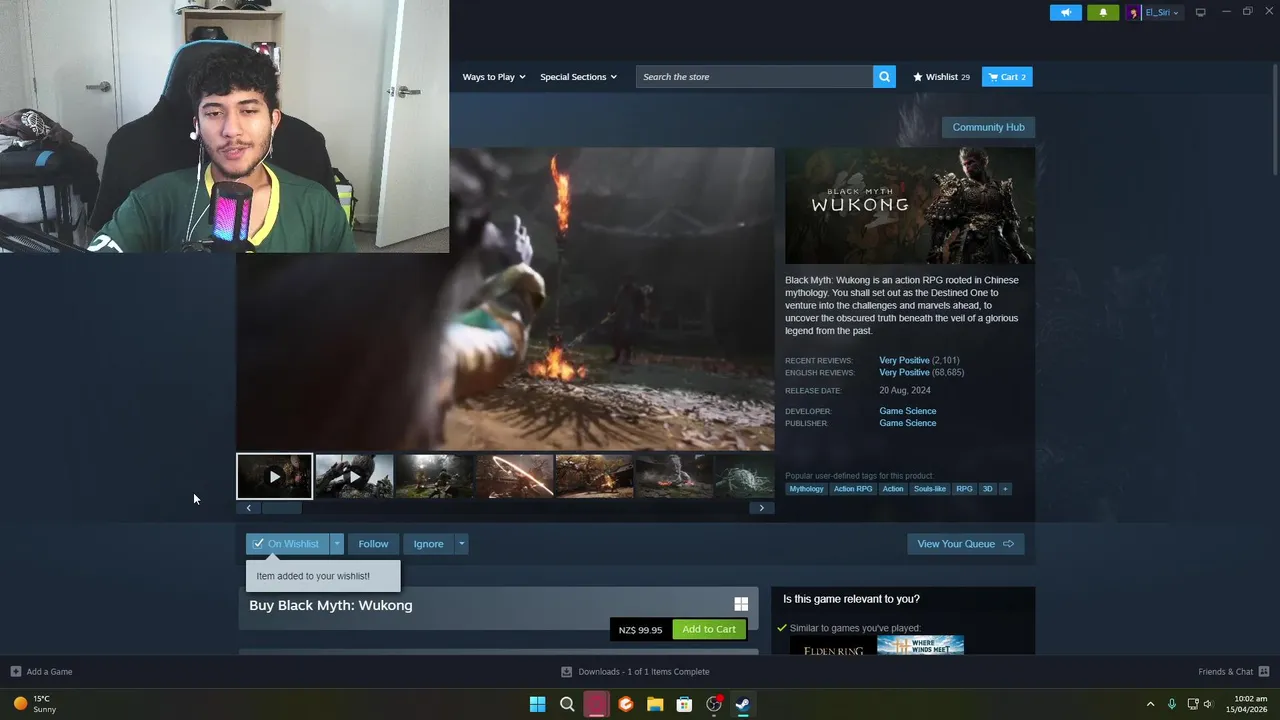1280x720 pixels.
Task: Click the media strip scrollbar handle
Action: 281,508
